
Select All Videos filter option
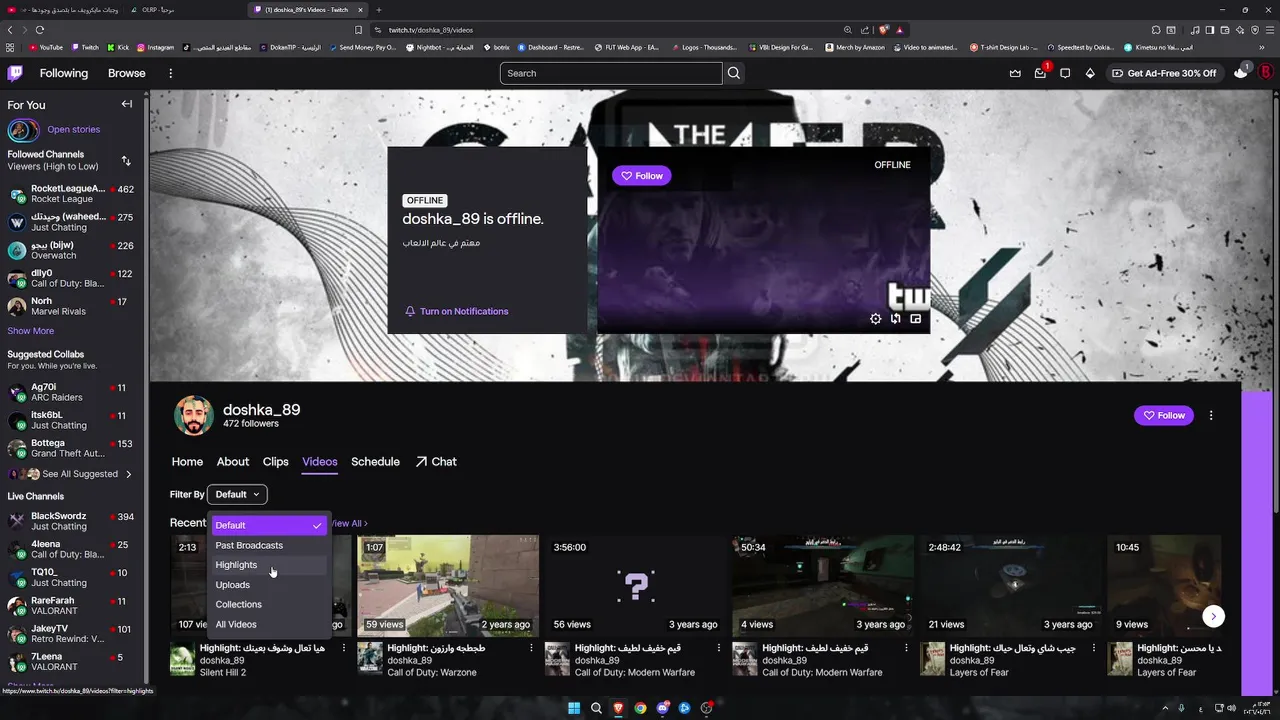(268, 624)
